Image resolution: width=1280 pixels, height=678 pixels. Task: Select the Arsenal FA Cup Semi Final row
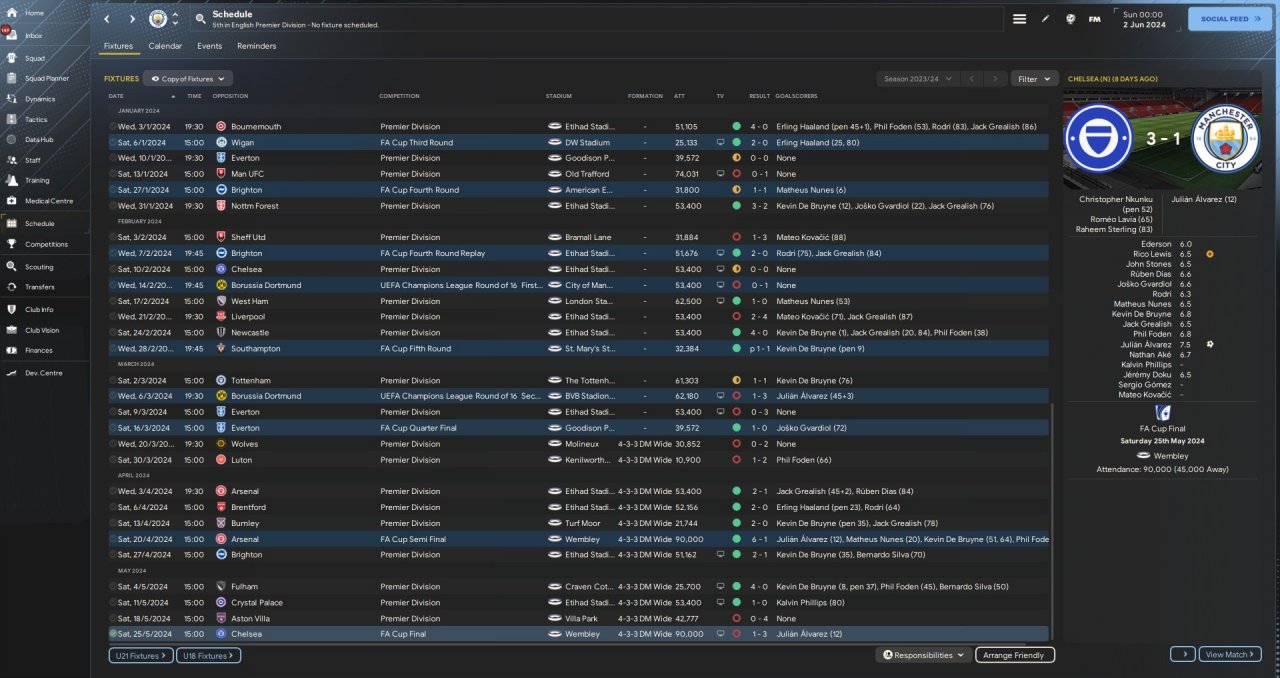click(x=579, y=539)
